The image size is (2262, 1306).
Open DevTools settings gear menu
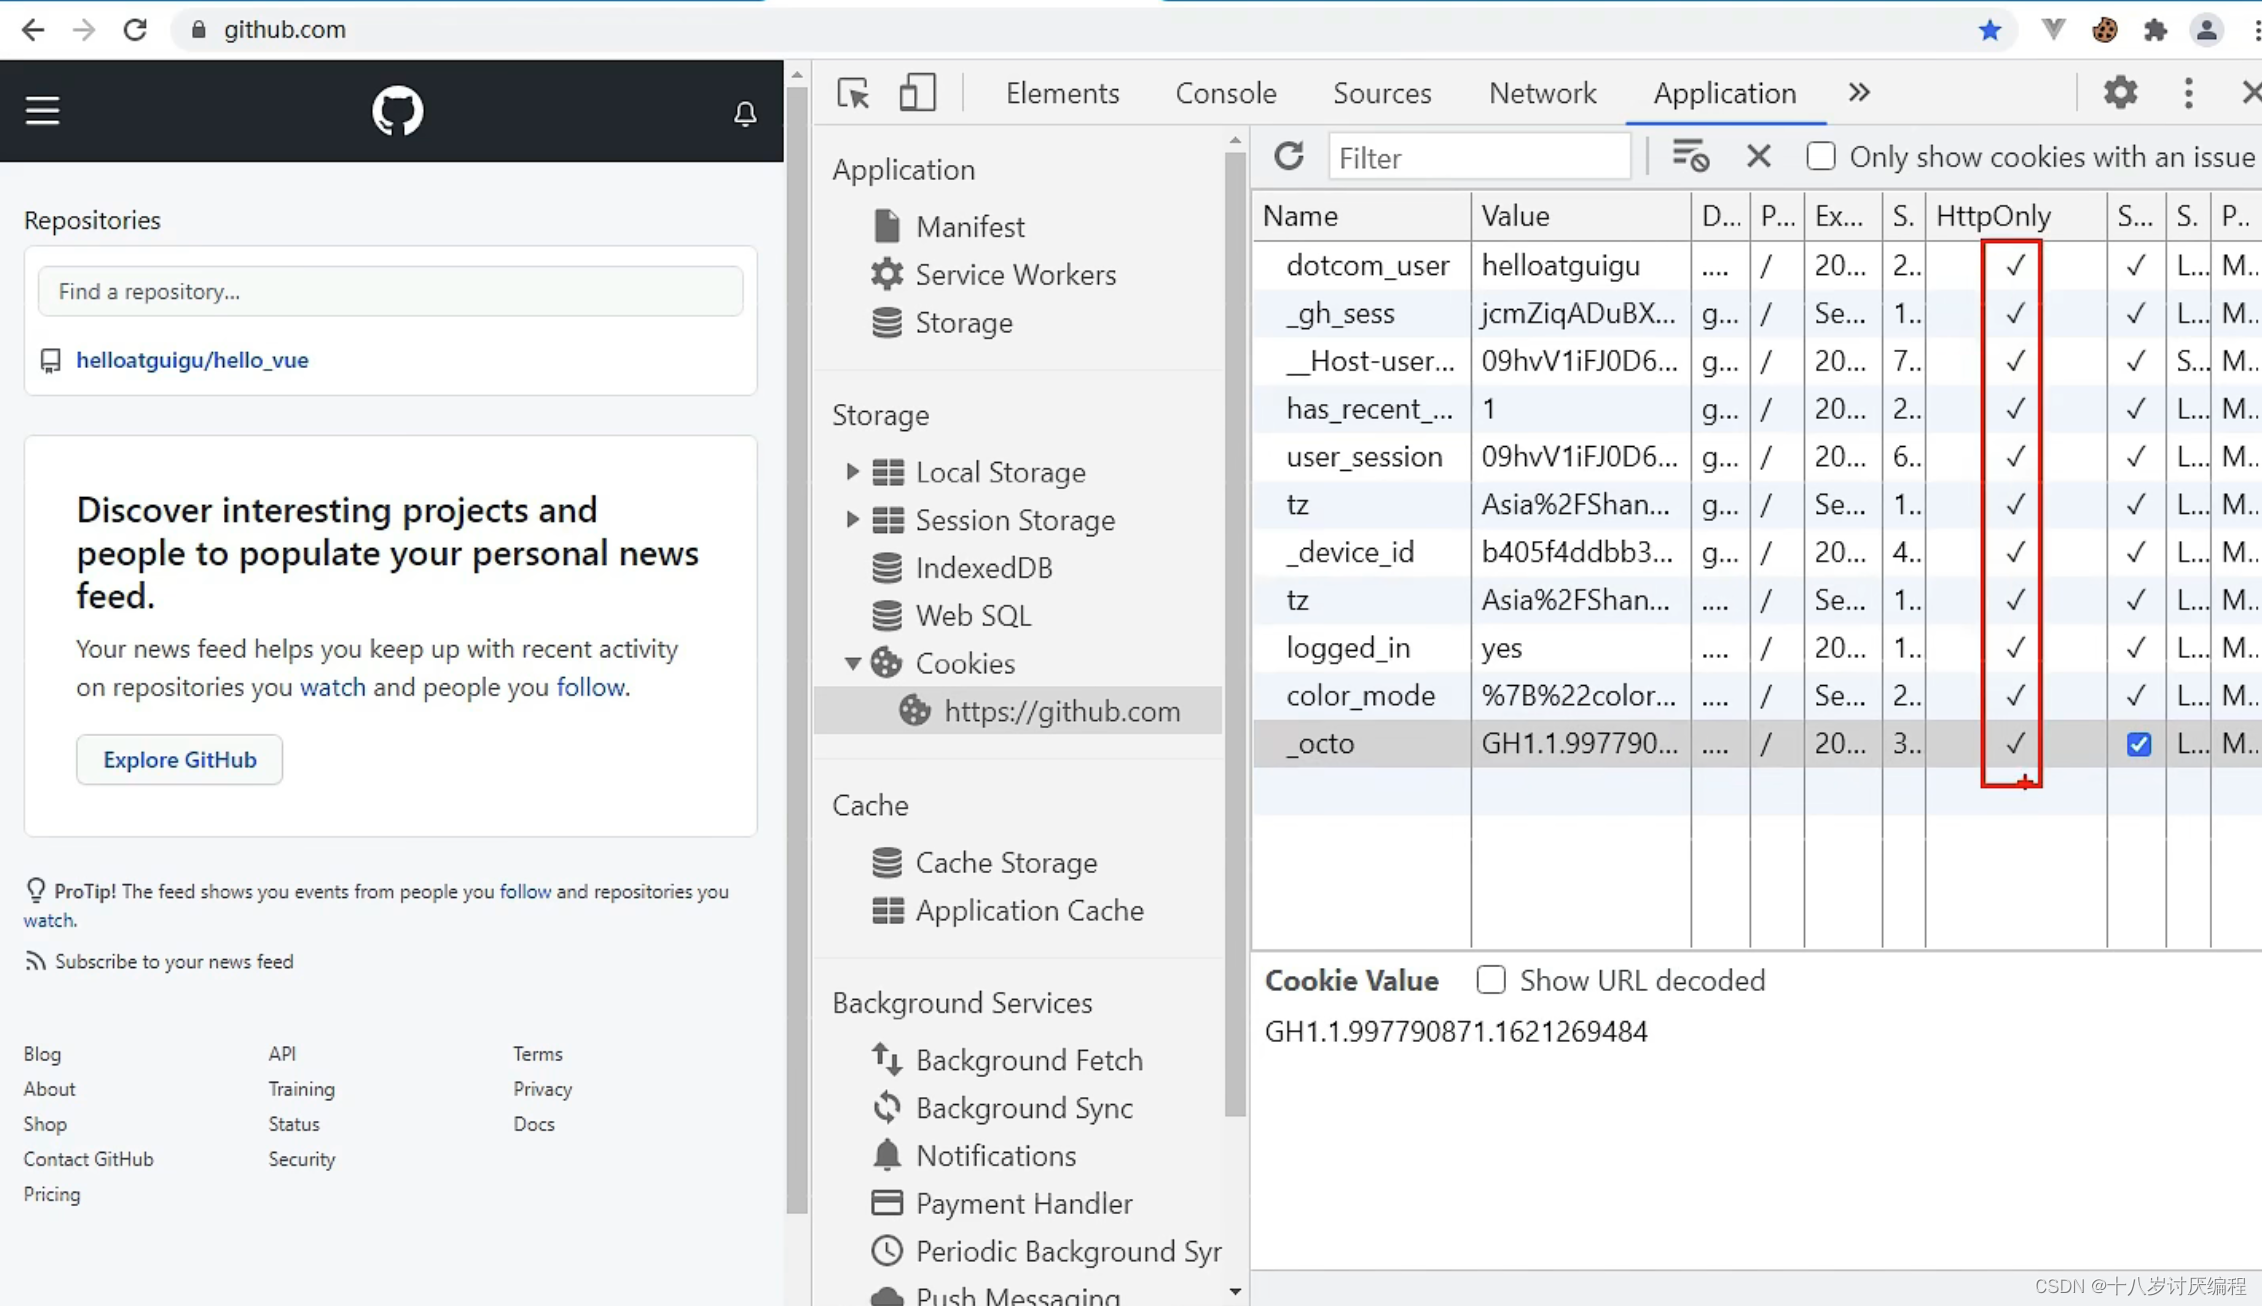[x=2121, y=92]
